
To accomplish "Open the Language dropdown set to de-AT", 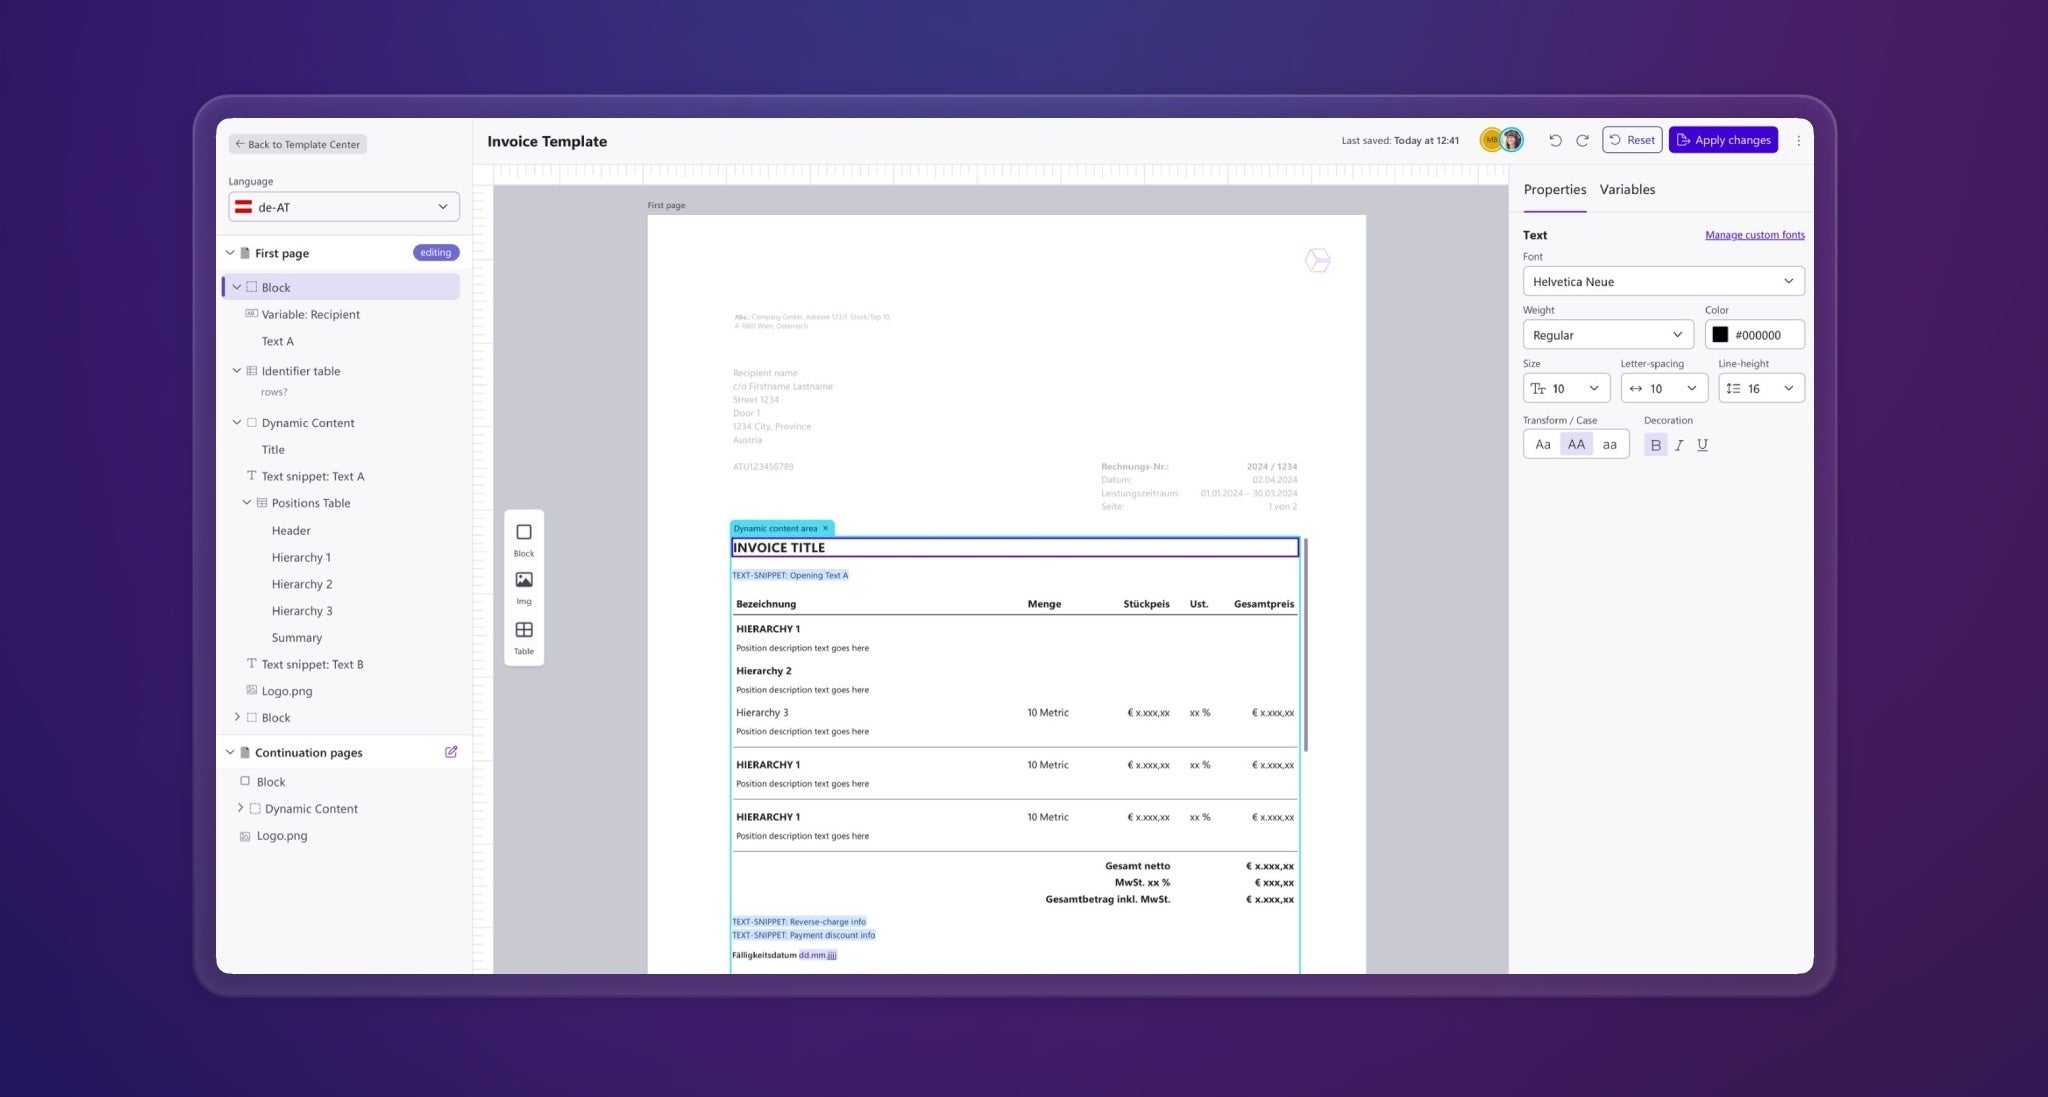I will click(x=343, y=207).
